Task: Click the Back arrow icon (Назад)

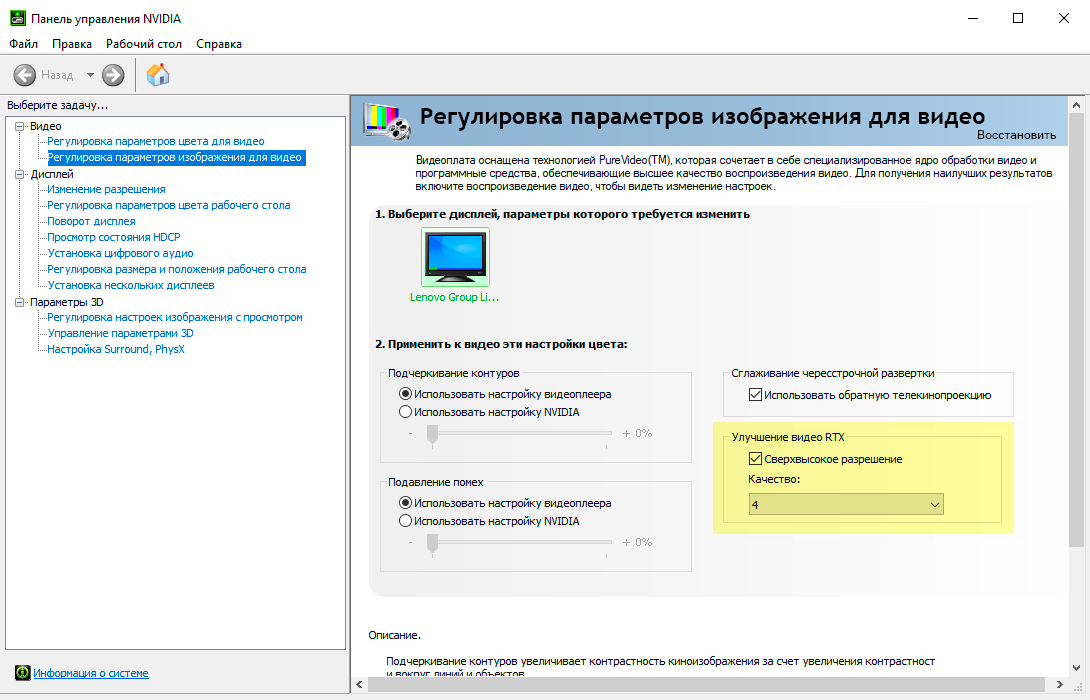Action: [x=24, y=75]
